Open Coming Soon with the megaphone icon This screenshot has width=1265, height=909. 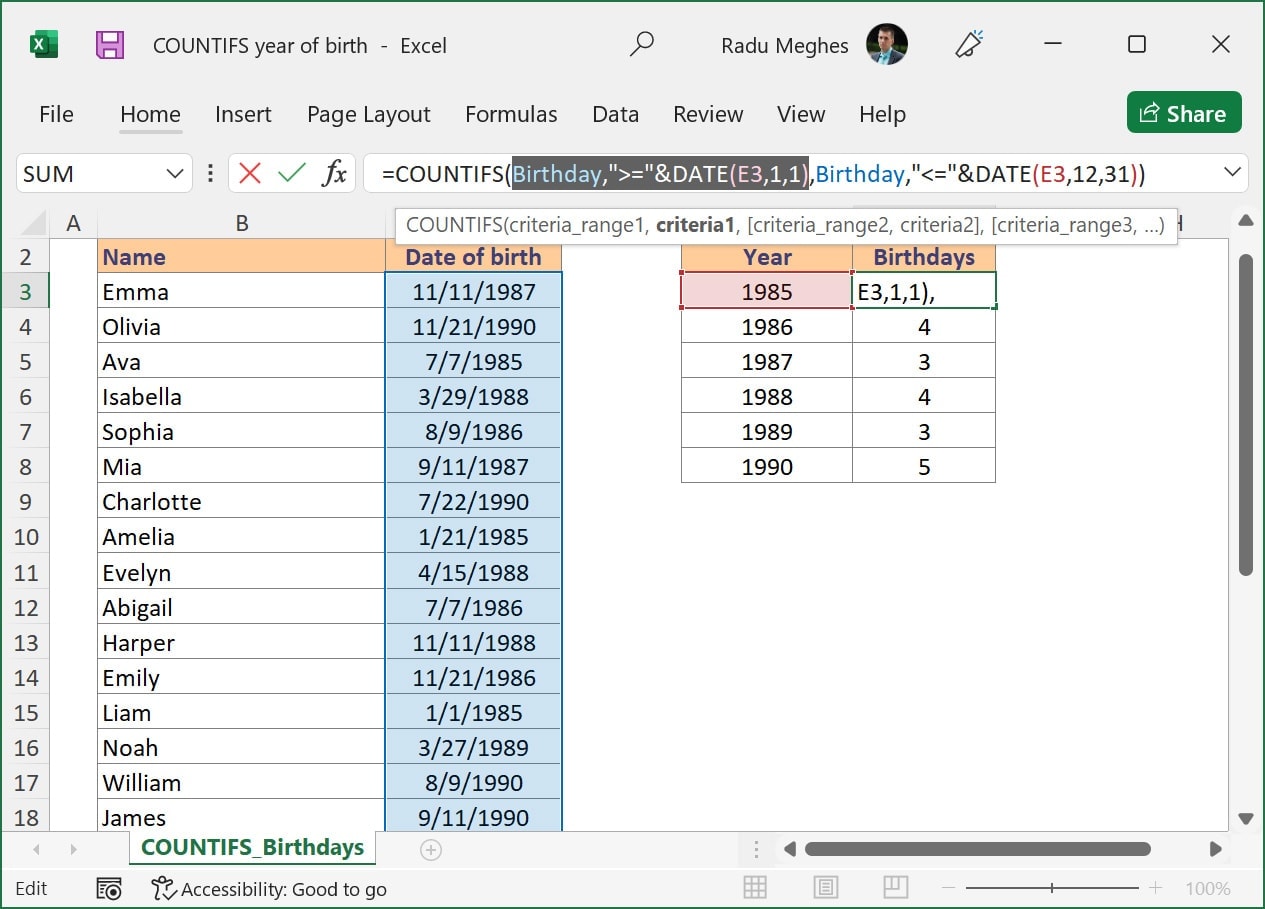point(967,45)
